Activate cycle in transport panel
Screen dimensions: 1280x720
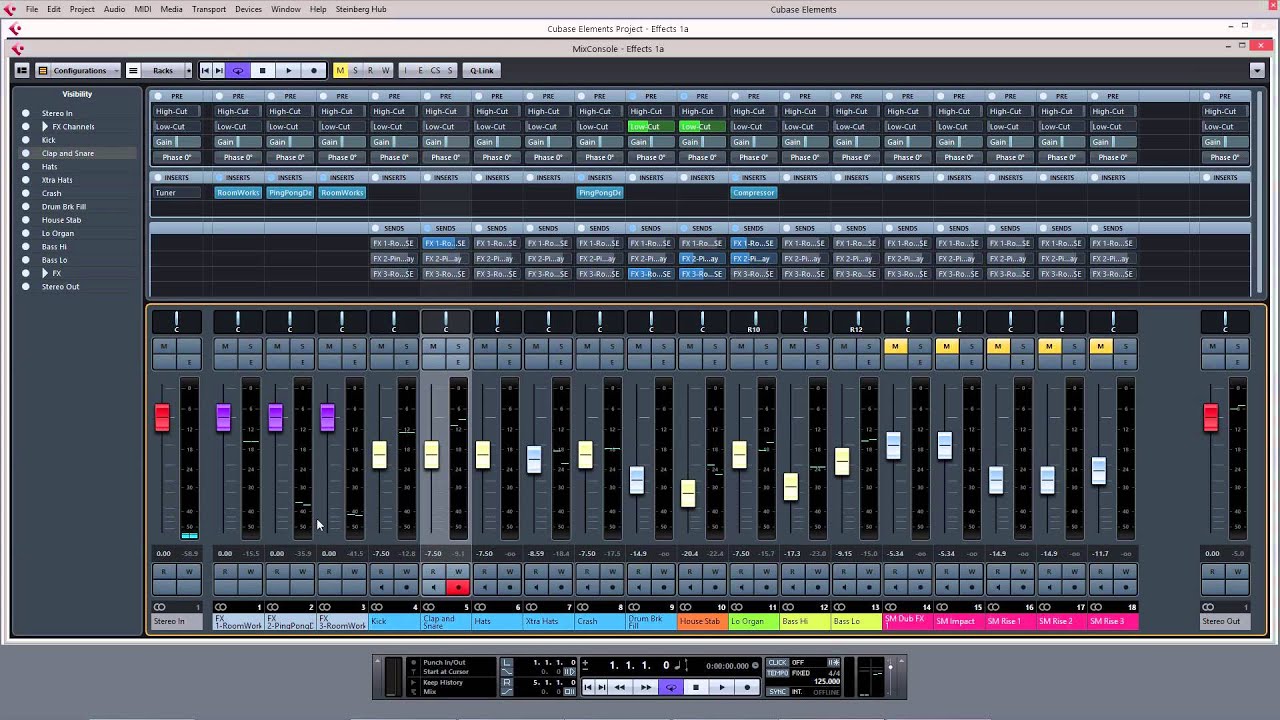coord(670,687)
